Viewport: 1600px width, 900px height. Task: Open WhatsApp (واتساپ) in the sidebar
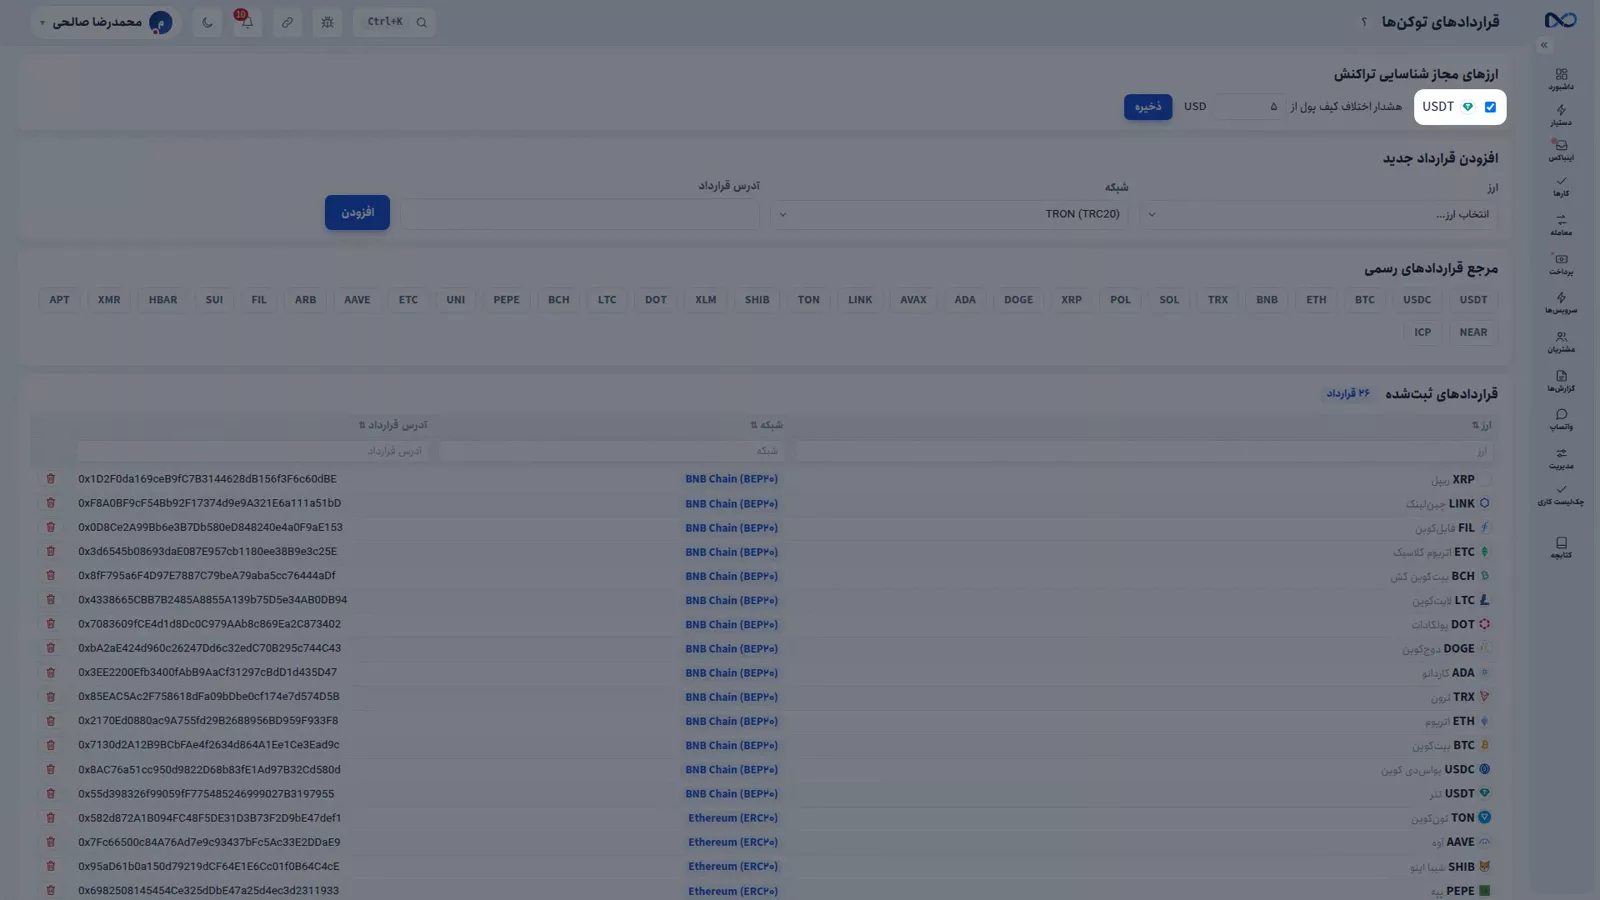pos(1561,420)
